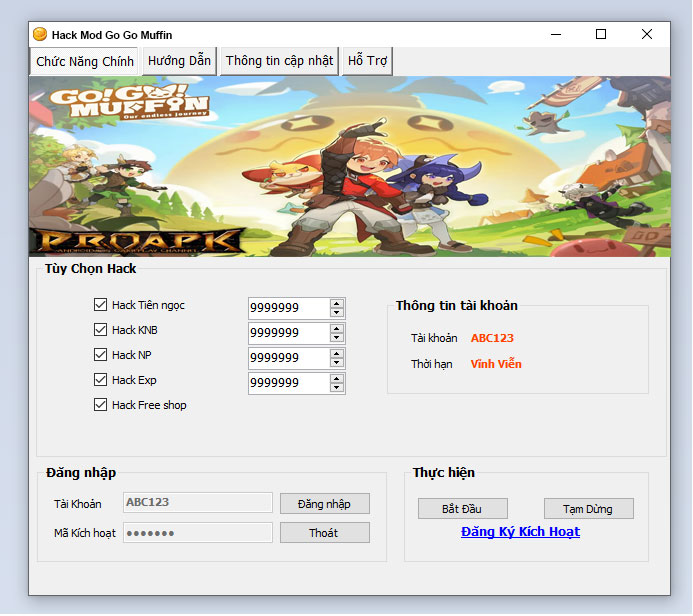Click the account name ABC123 in red

(492, 338)
